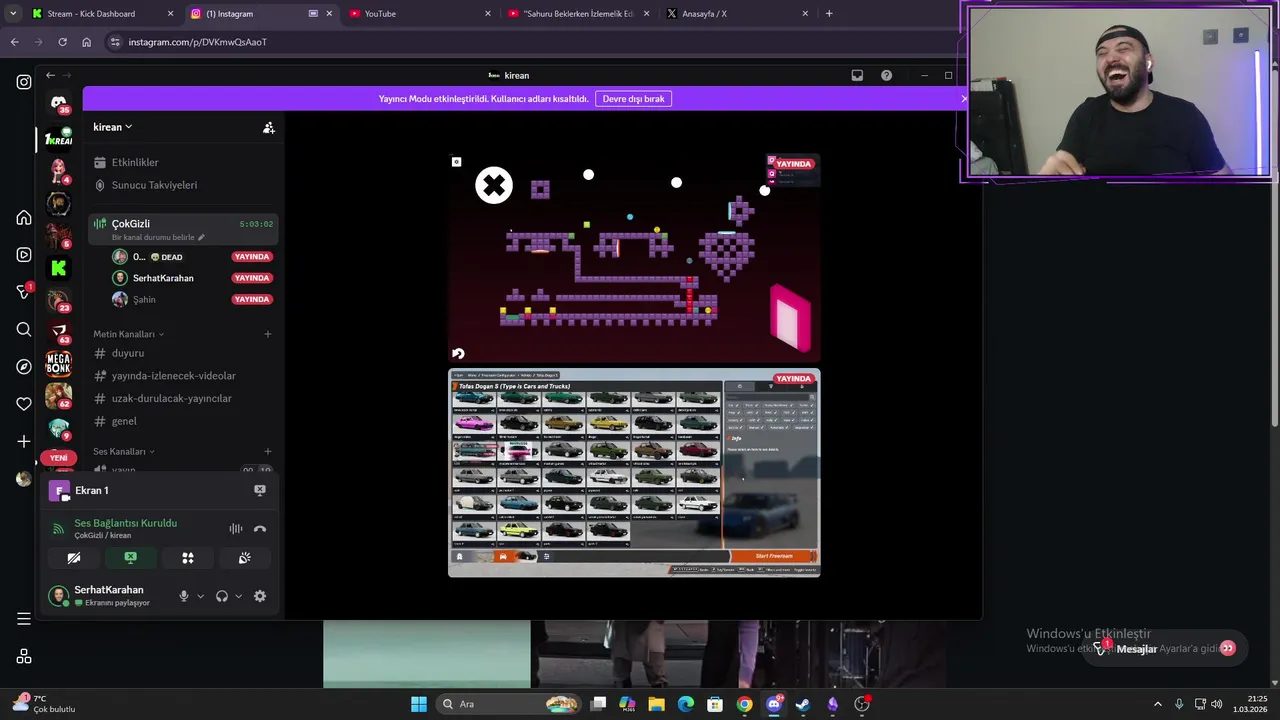Open Instagram notifications heart icon
1280x720 pixels.
pyautogui.click(x=24, y=404)
